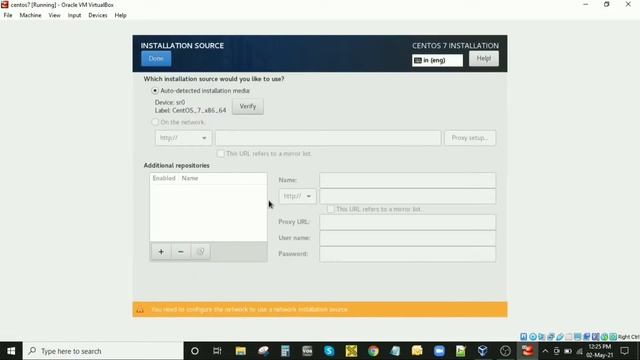The width and height of the screenshot is (640, 360).
Task: Click the hard disk activity status icon
Action: pyautogui.click(x=524, y=337)
